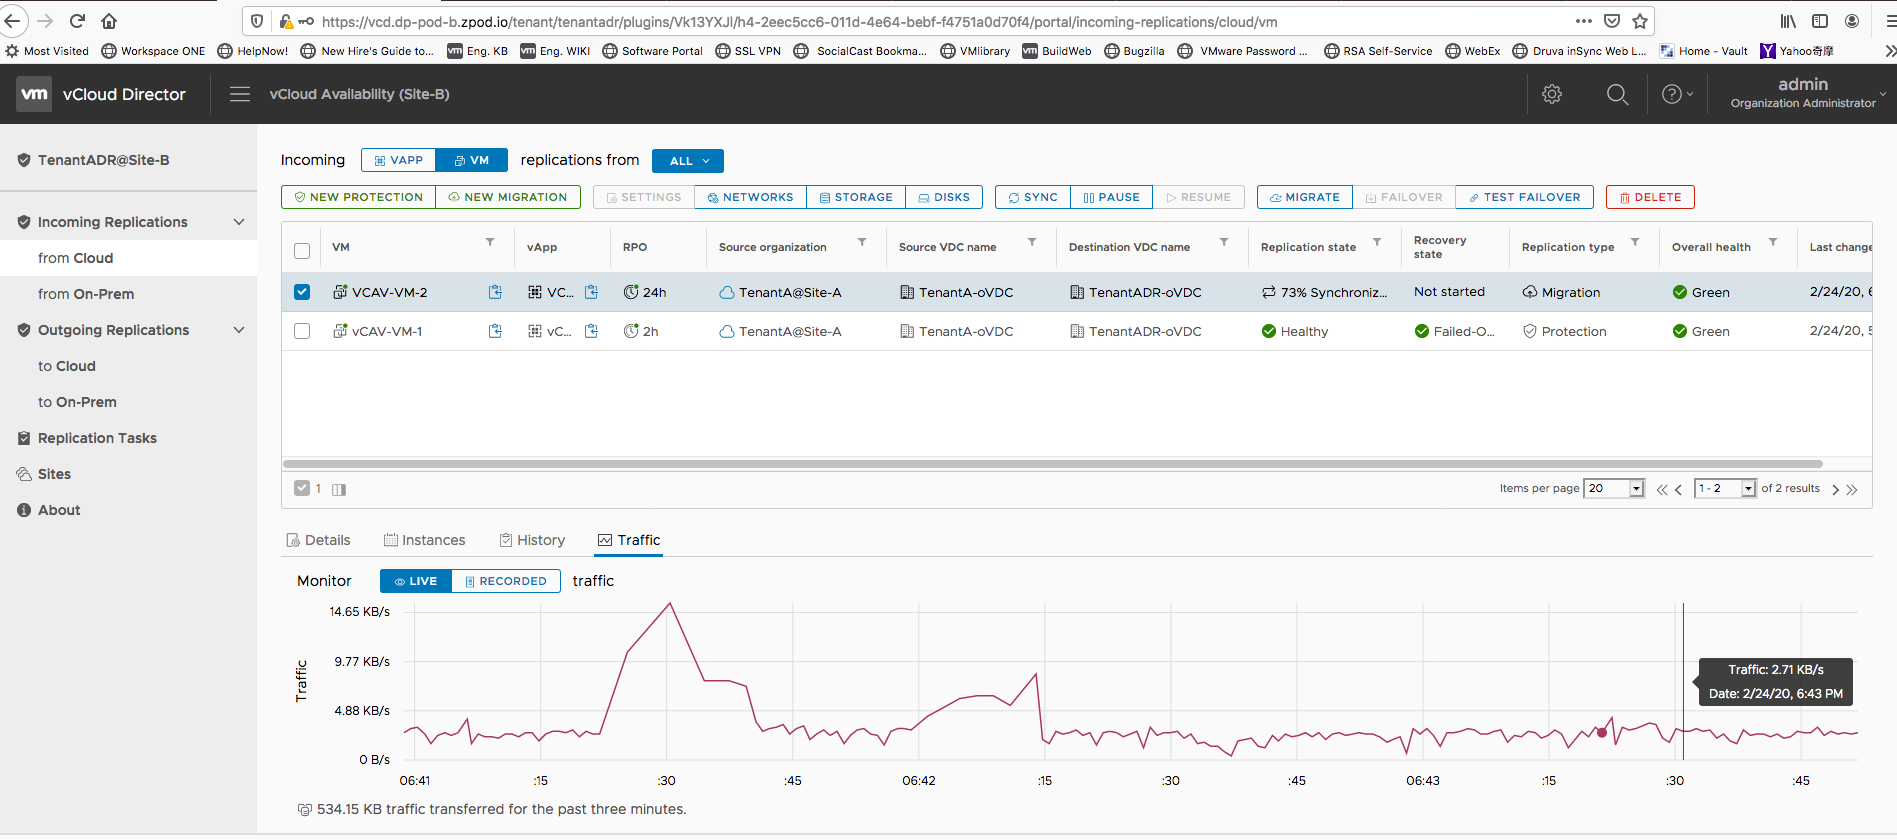1897x840 pixels.
Task: Open details icon next to VCAV-VM-2
Action: 495,292
